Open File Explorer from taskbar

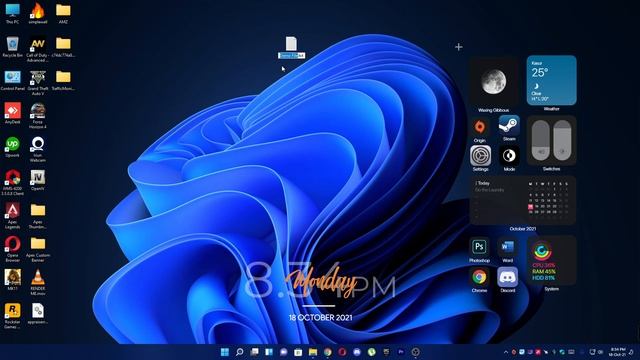[x=313, y=352]
